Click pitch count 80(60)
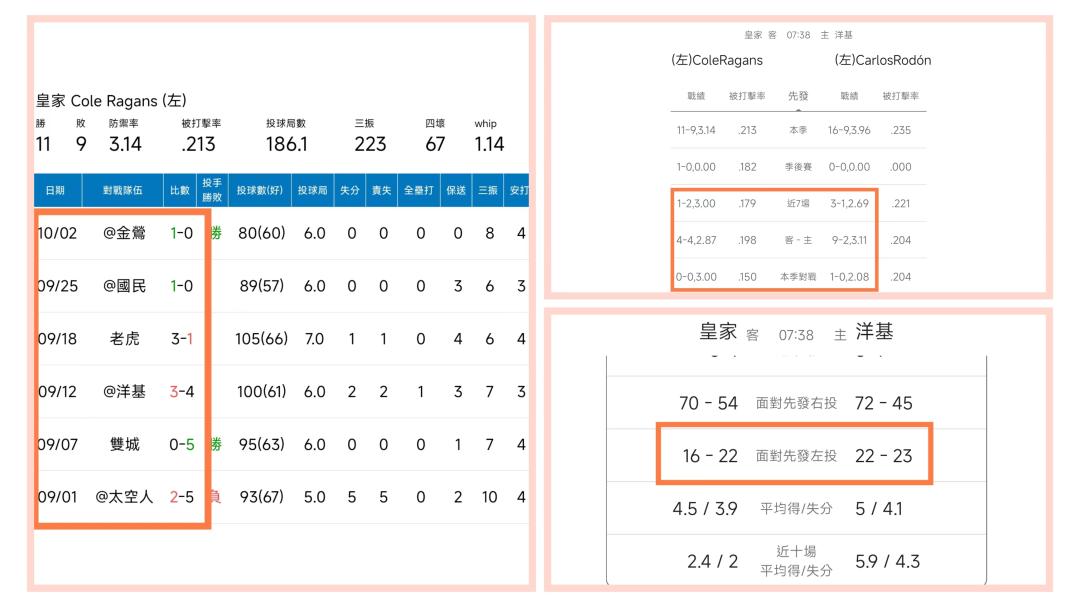Image resolution: width=1080 pixels, height=607 pixels. (x=262, y=234)
